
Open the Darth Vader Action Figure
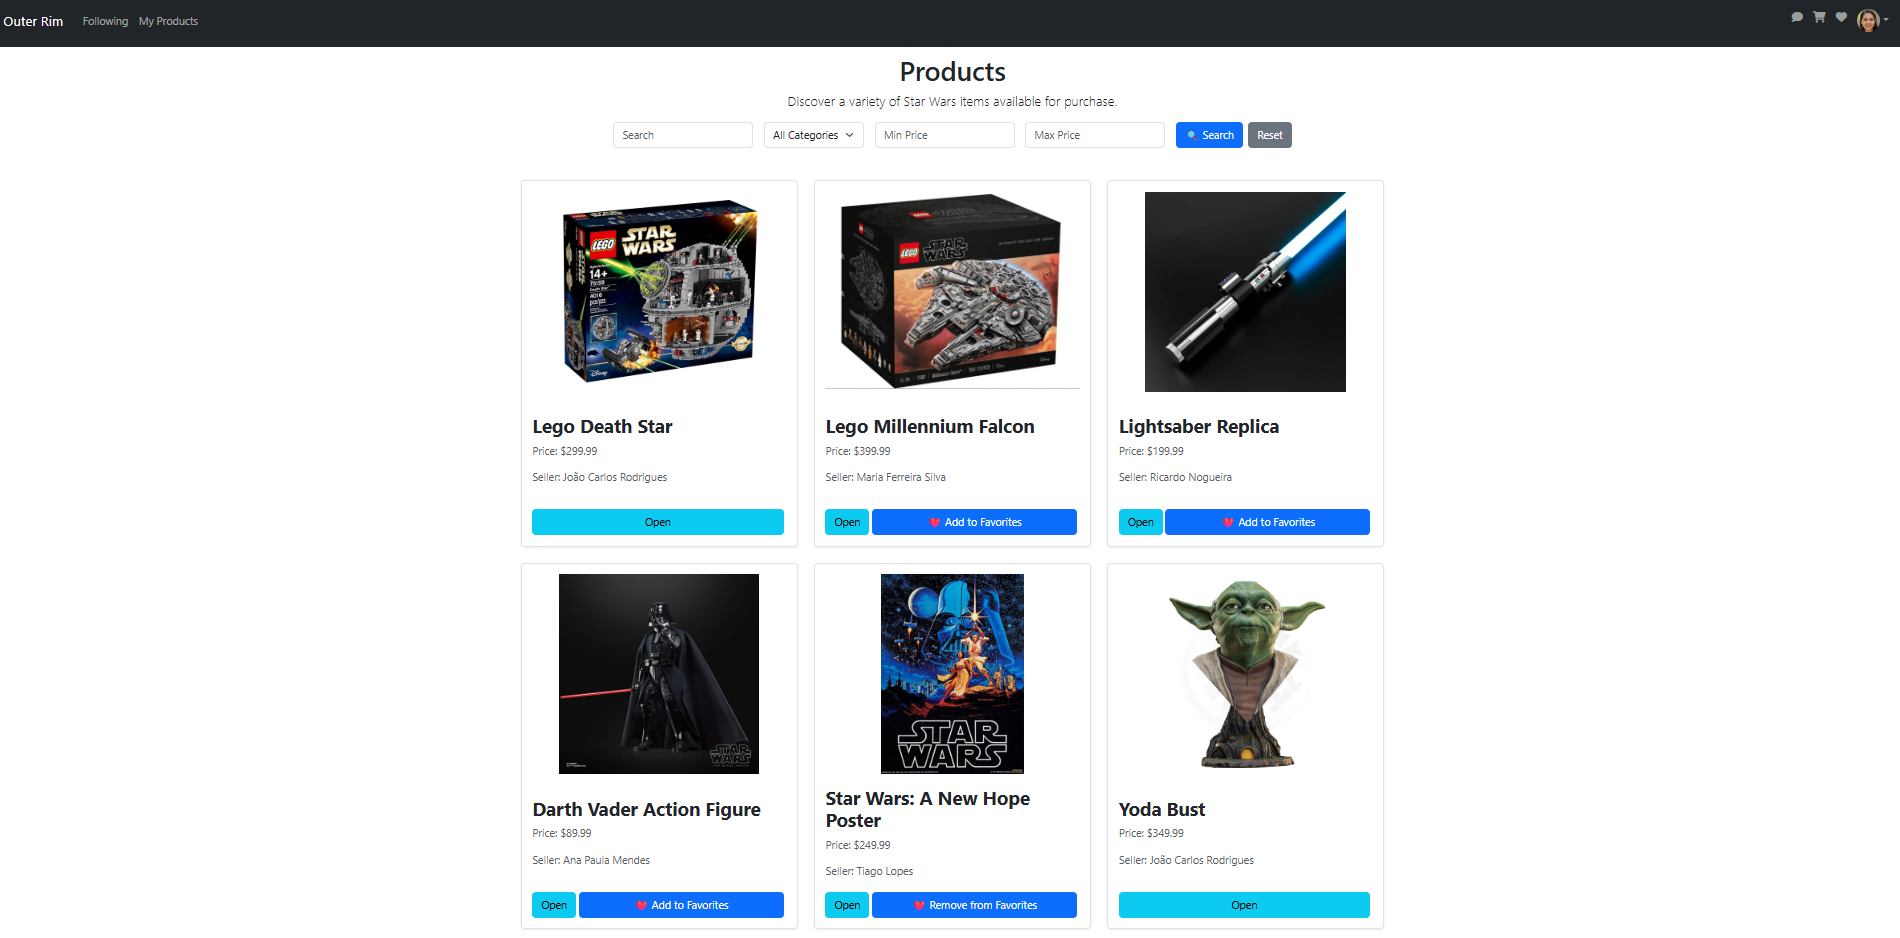554,905
